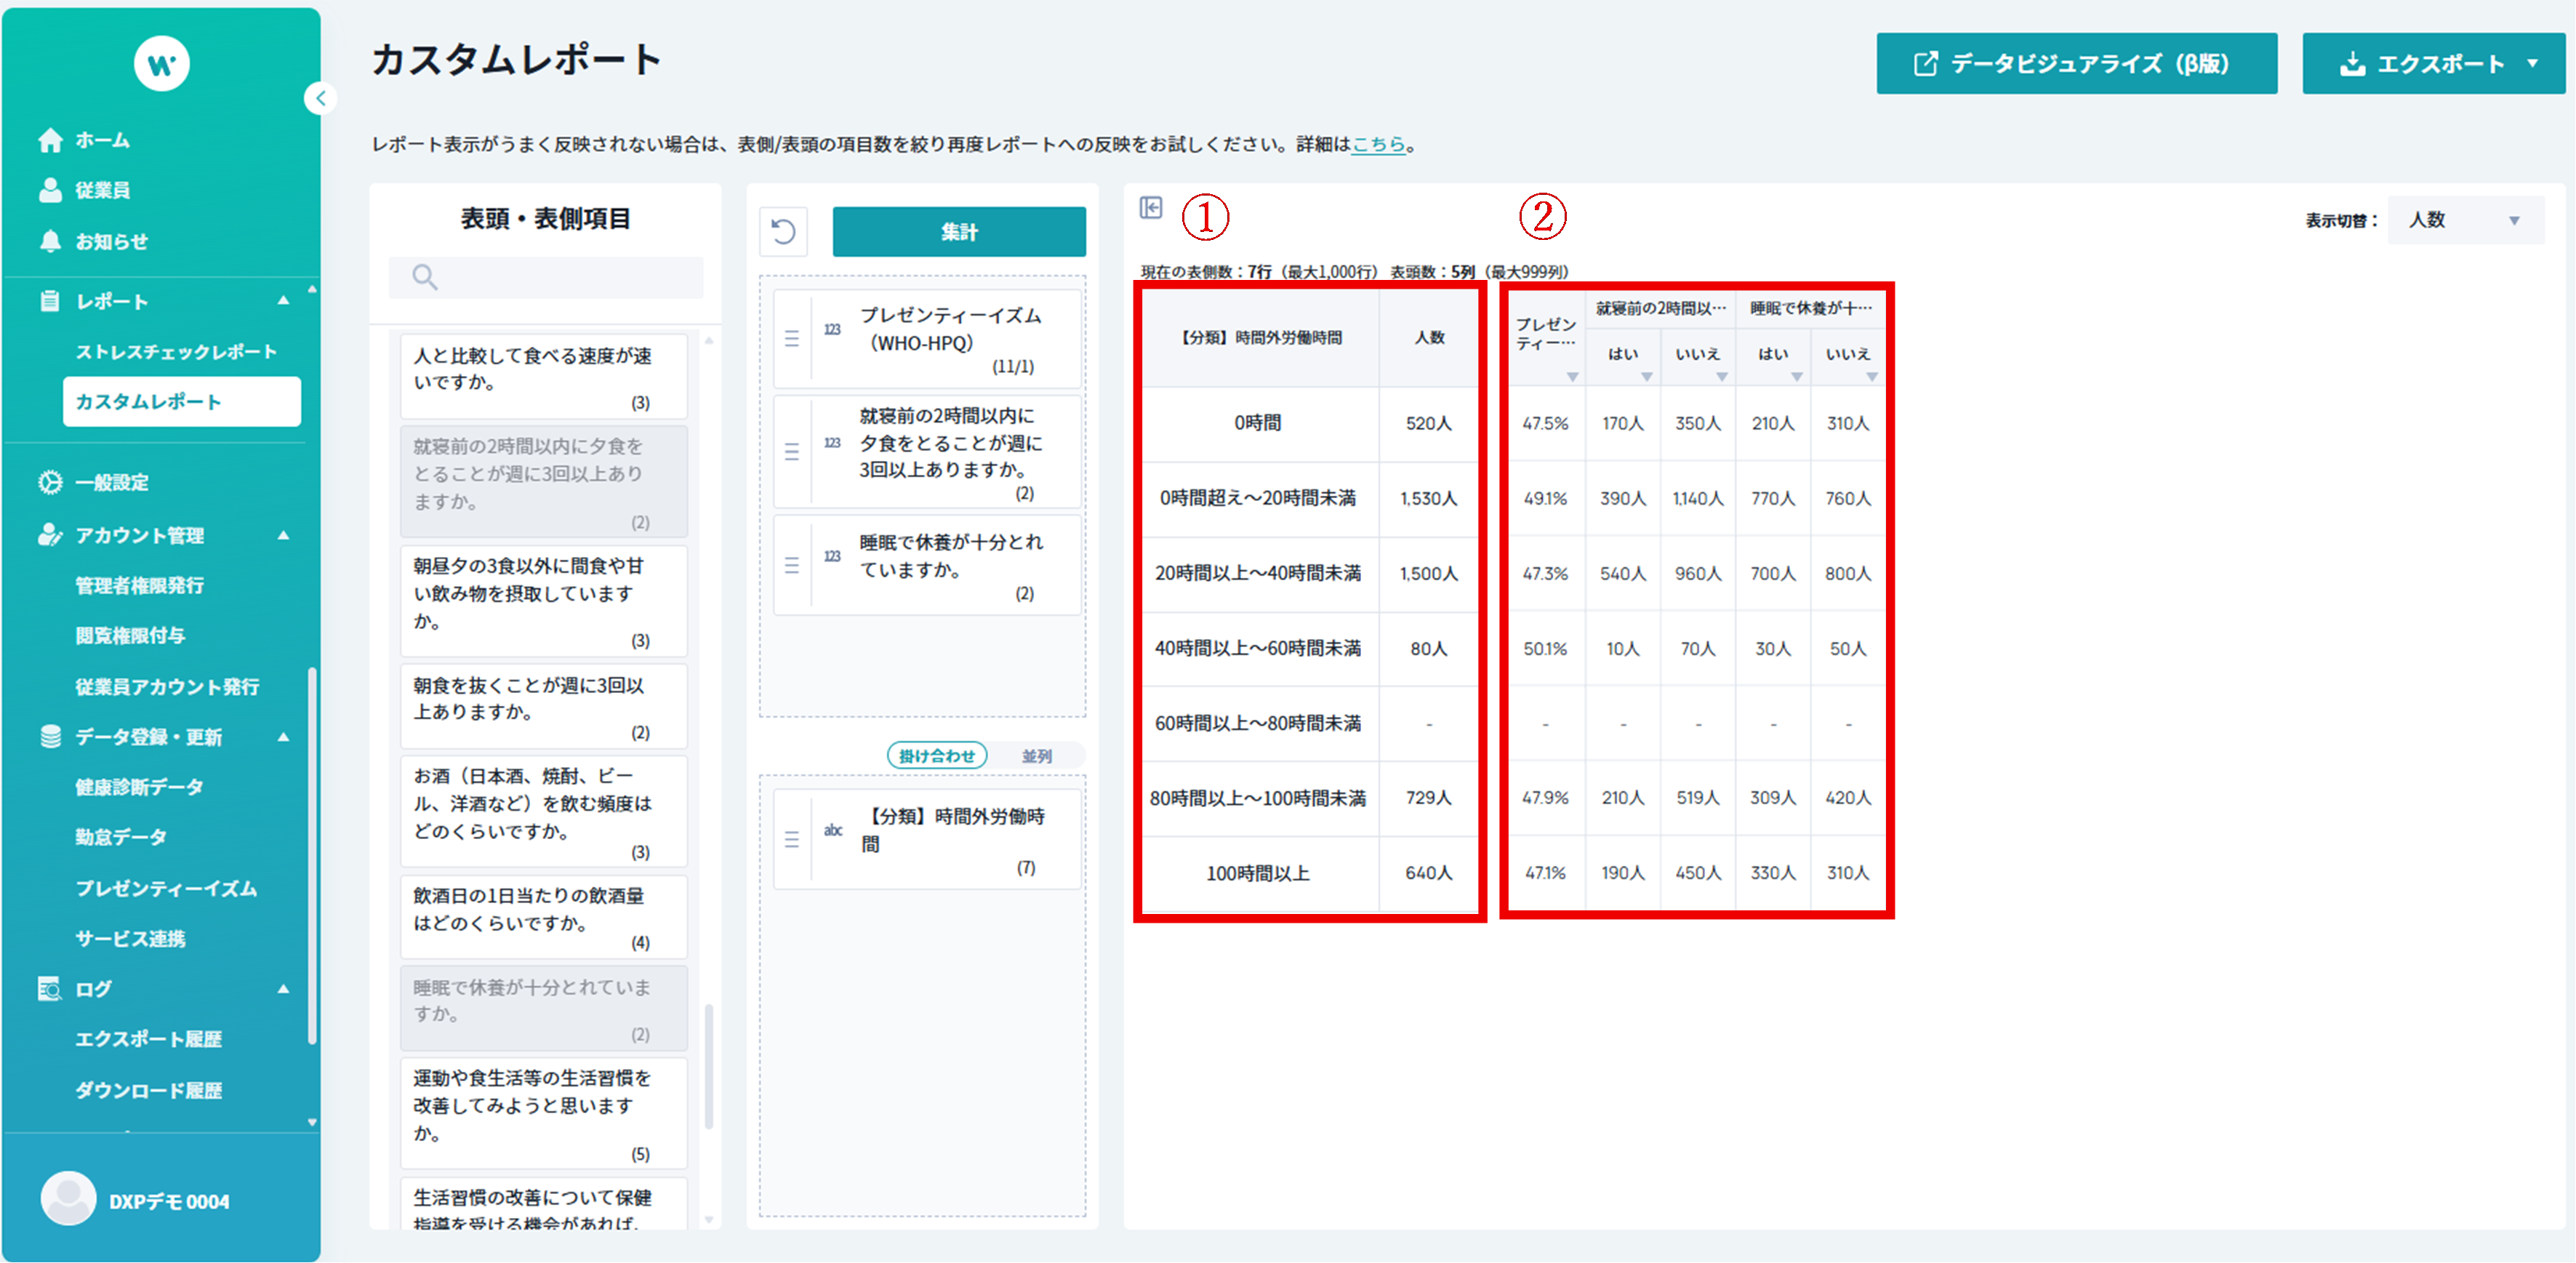Click the W logo in sidebar
Screen dimensions: 2576x1263
click(x=161, y=63)
